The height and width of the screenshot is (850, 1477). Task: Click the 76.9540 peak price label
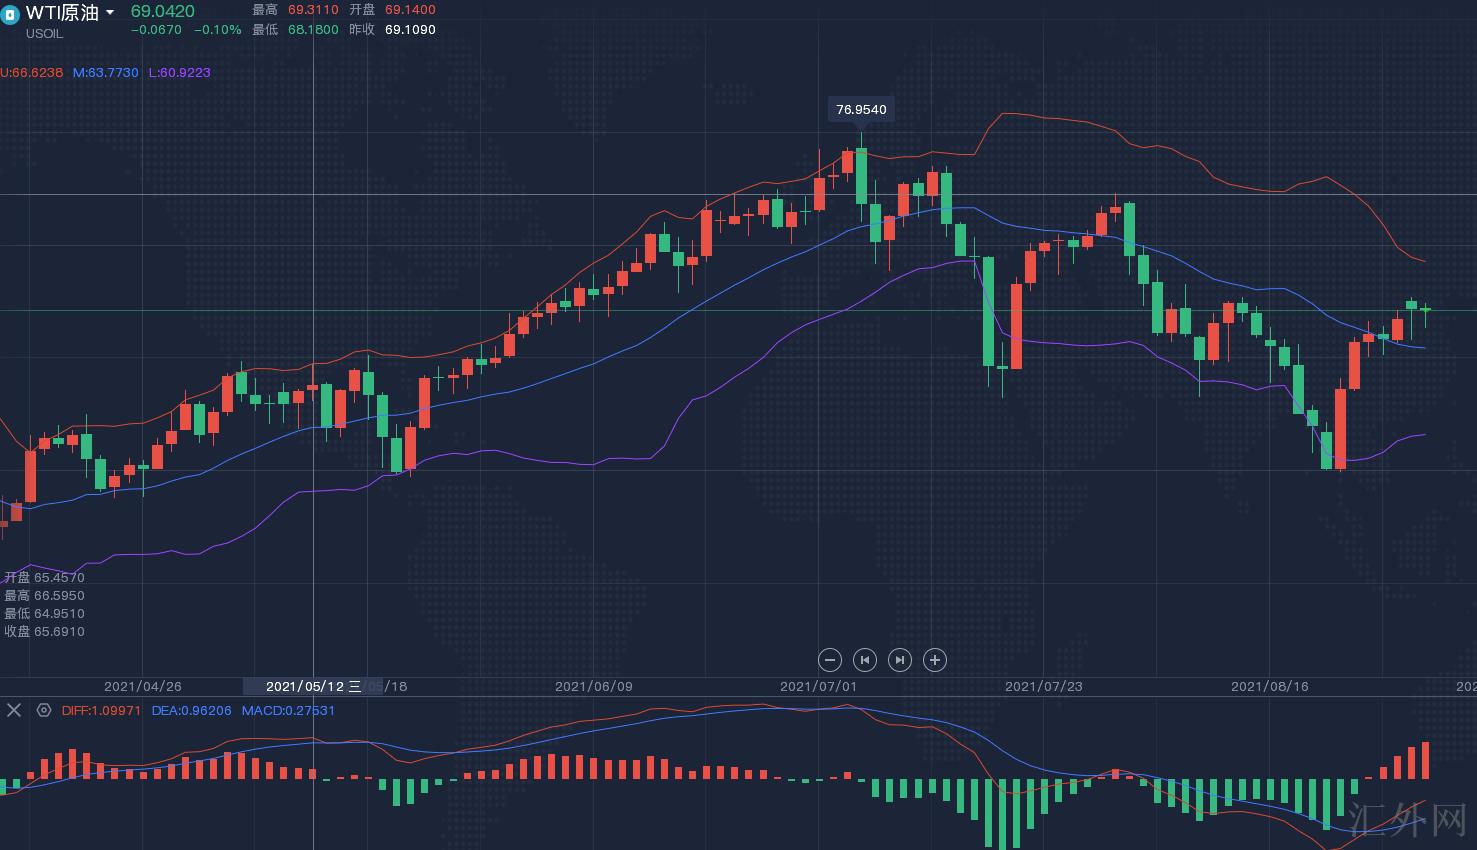[861, 110]
